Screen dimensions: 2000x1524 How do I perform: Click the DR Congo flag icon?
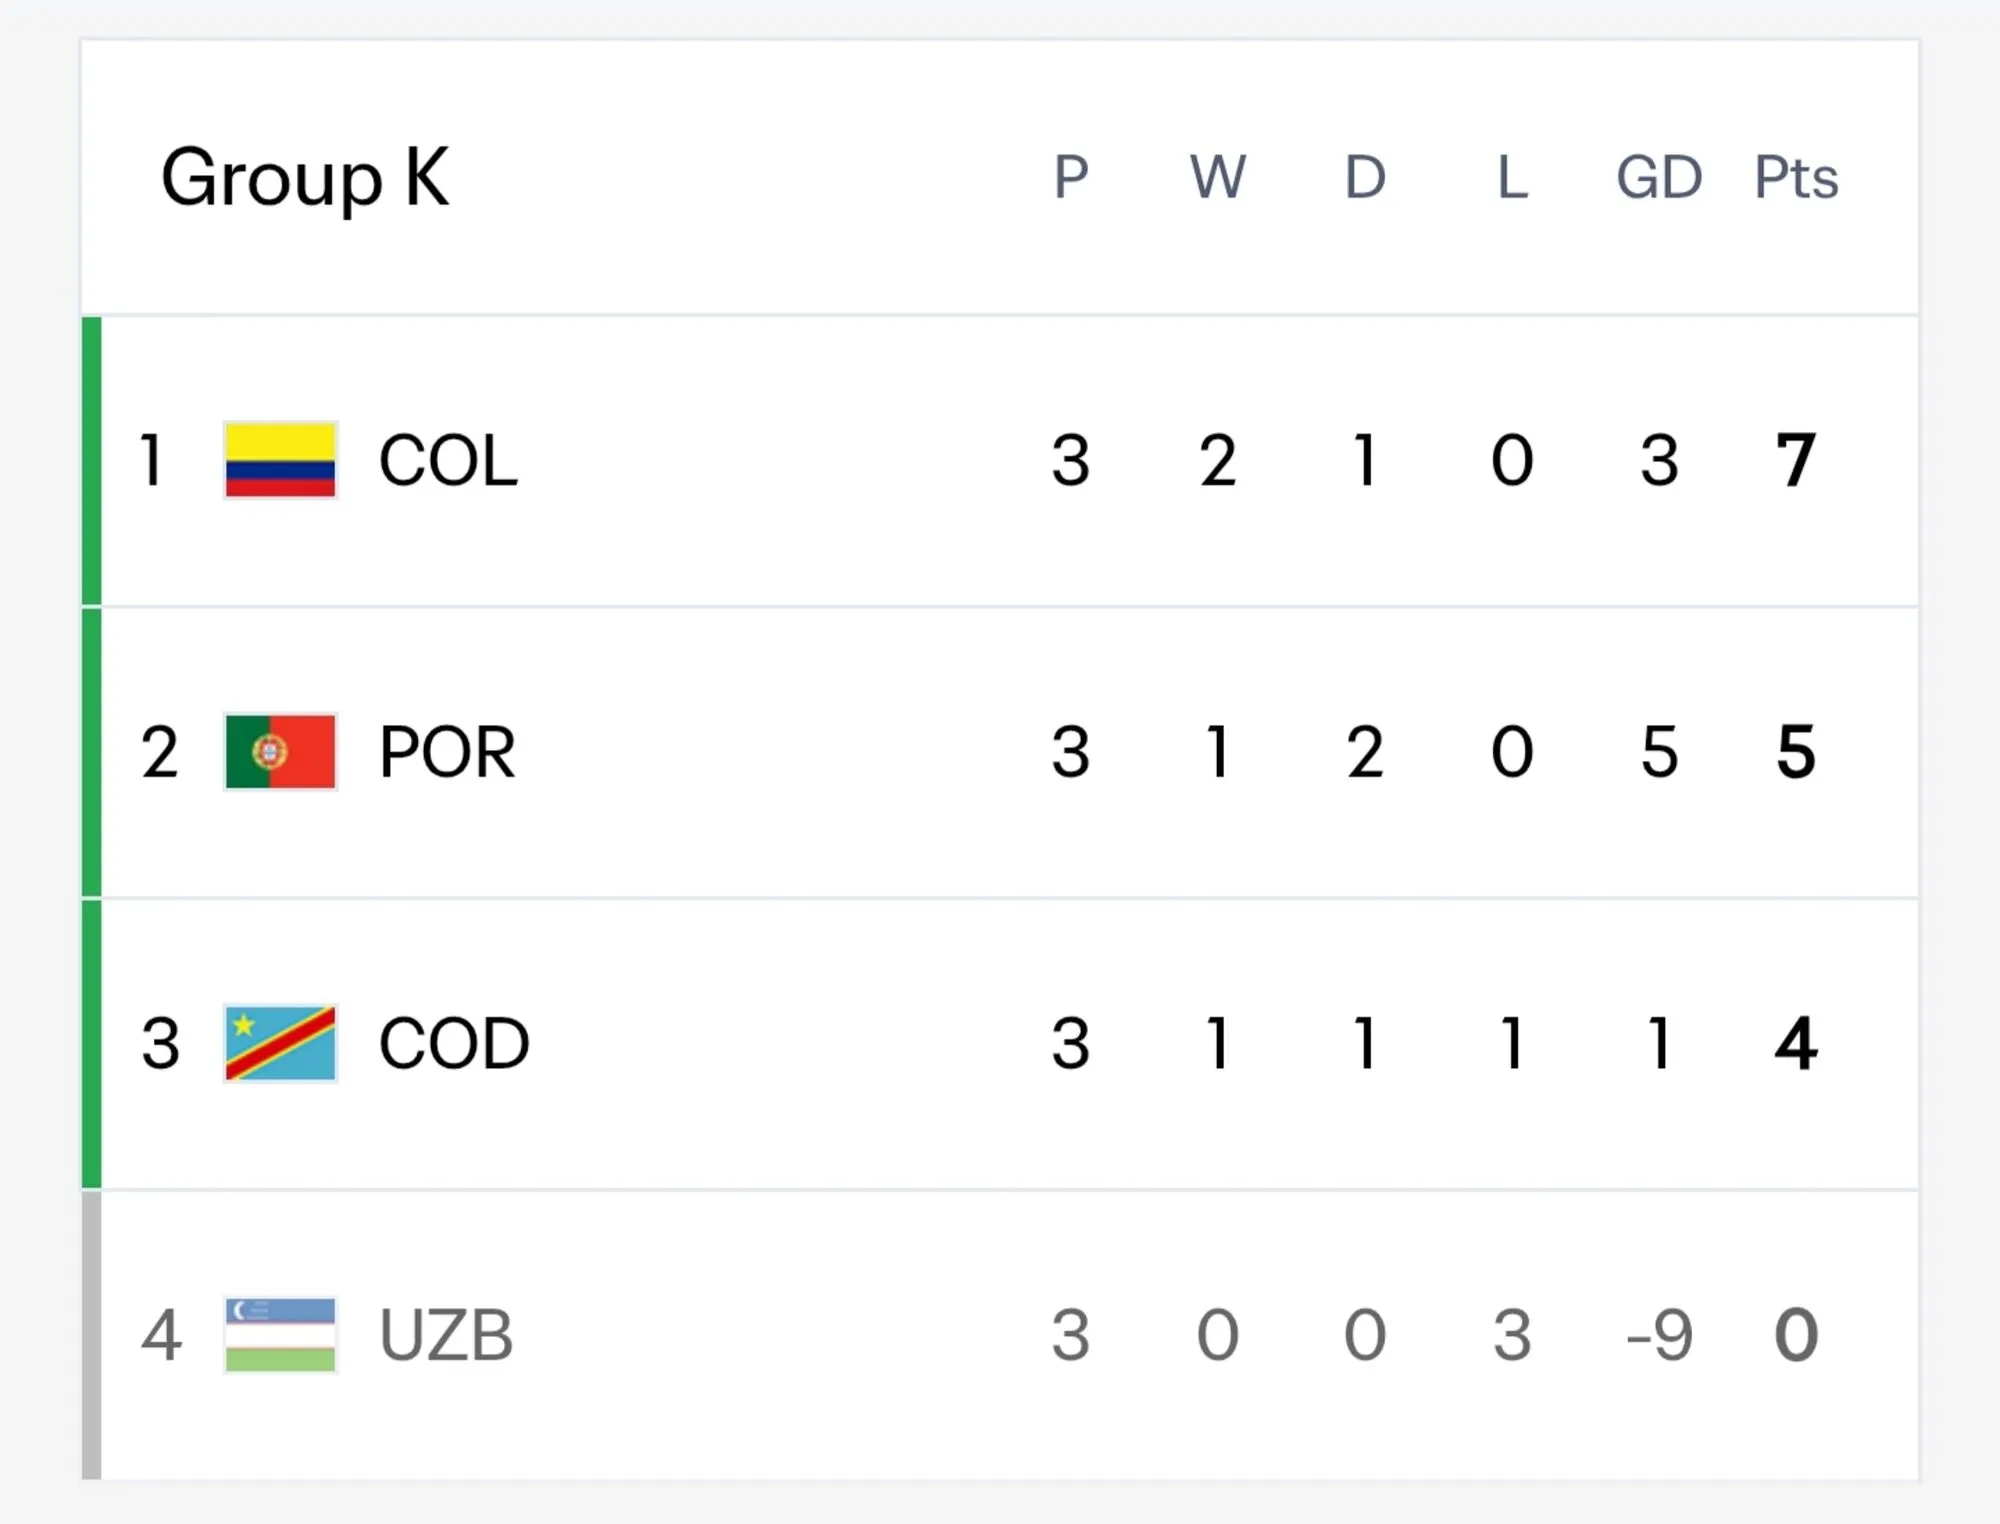(x=280, y=1044)
